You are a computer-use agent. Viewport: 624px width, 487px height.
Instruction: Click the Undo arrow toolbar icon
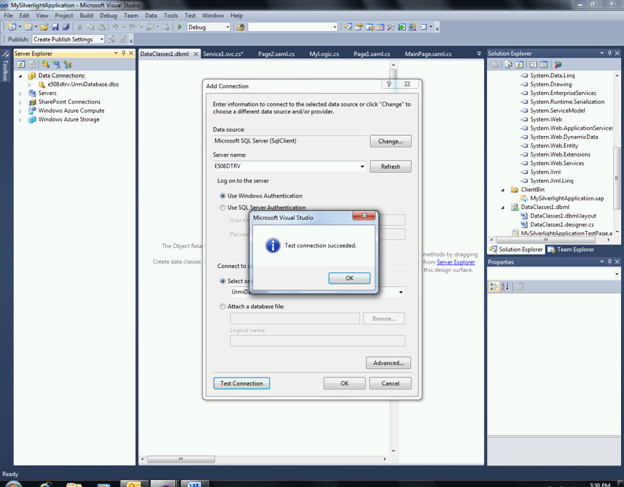point(115,27)
